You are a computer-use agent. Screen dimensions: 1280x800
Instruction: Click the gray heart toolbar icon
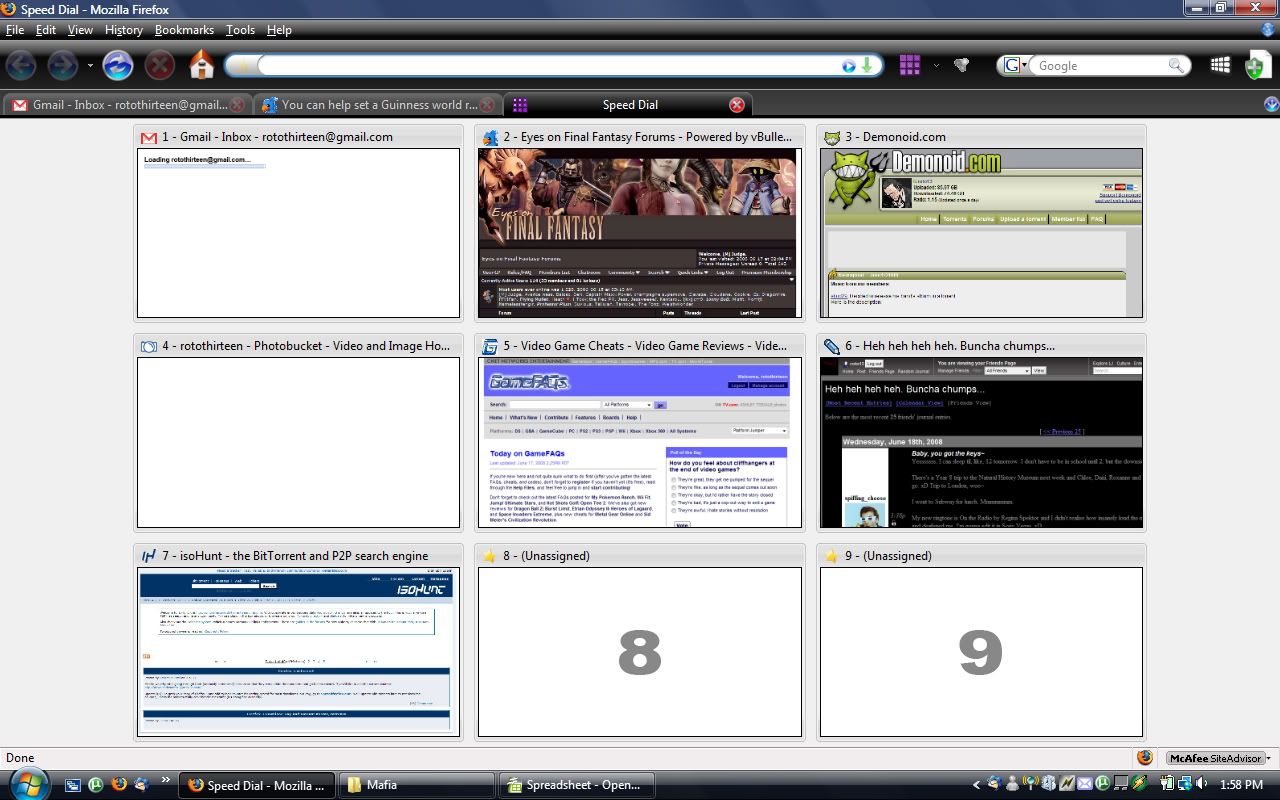[x=961, y=66]
